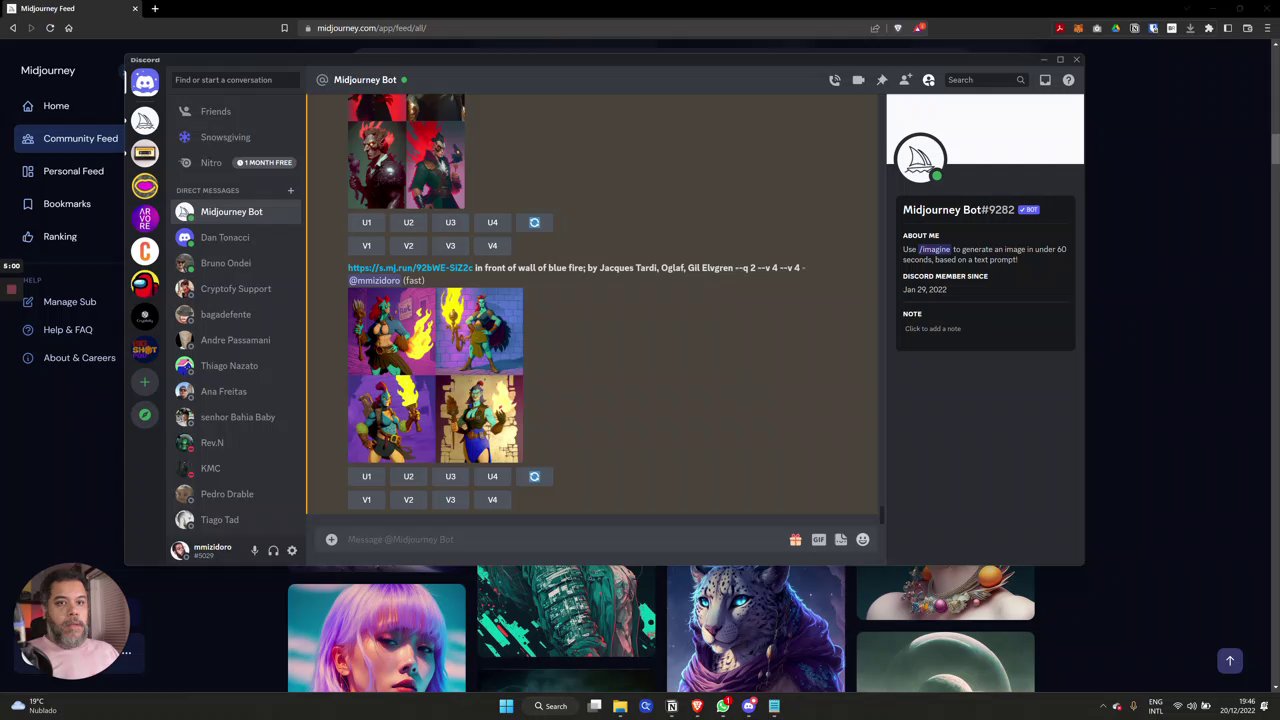Image resolution: width=1280 pixels, height=720 pixels.
Task: Reroll the blue fire image grid
Action: (x=534, y=477)
